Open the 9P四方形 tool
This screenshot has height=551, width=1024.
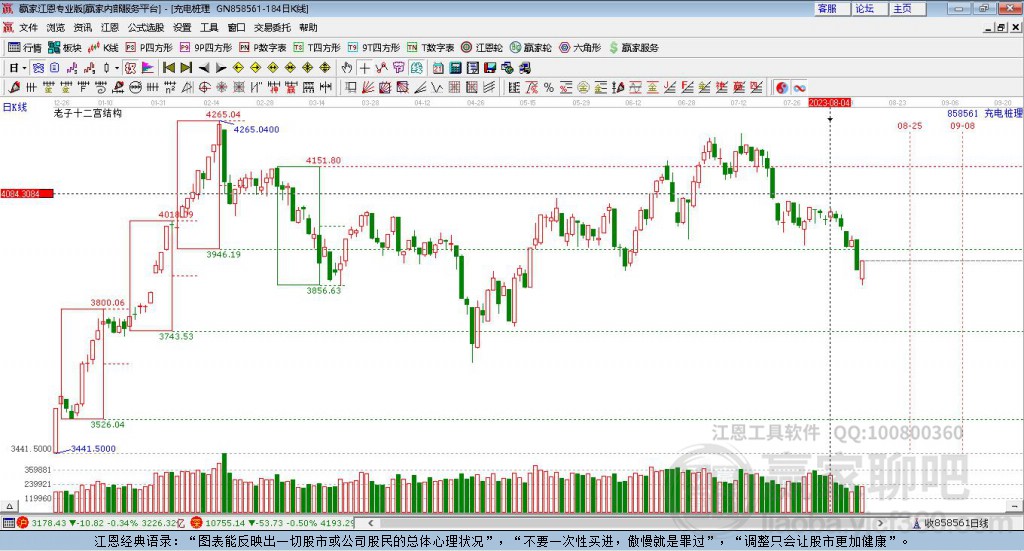click(205, 48)
